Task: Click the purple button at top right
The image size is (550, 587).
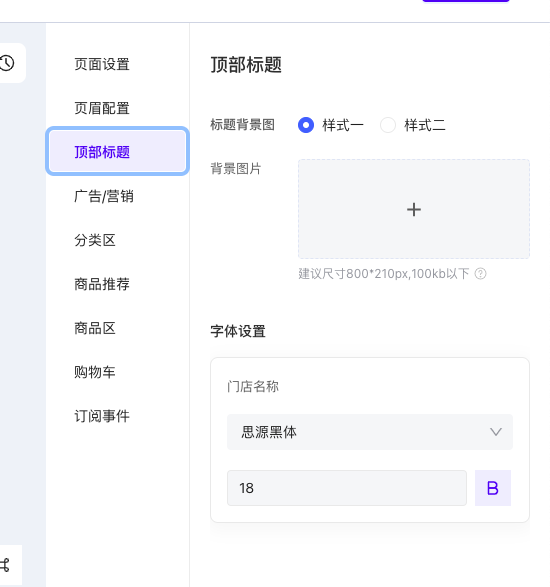Action: pyautogui.click(x=466, y=1)
